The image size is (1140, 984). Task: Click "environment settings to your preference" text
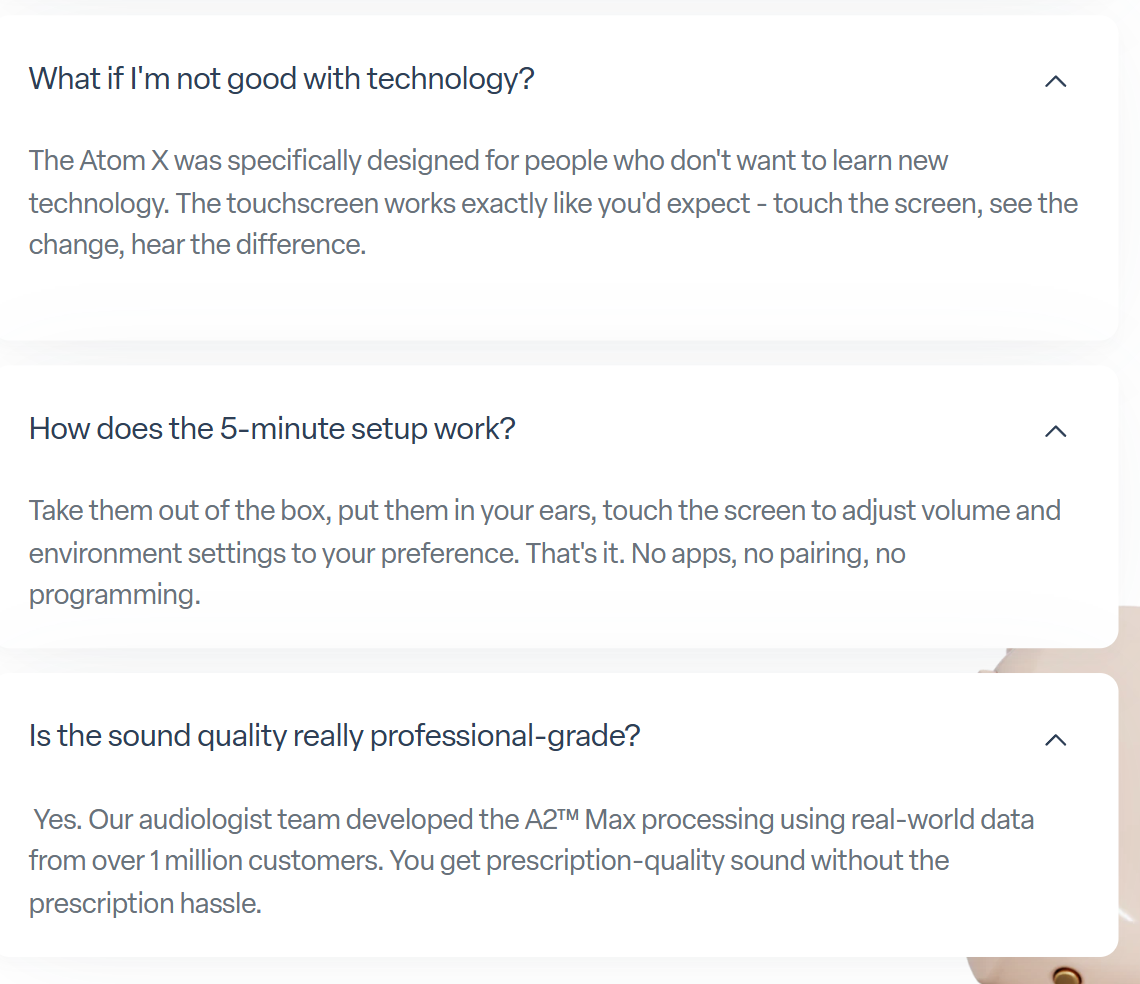point(270,553)
